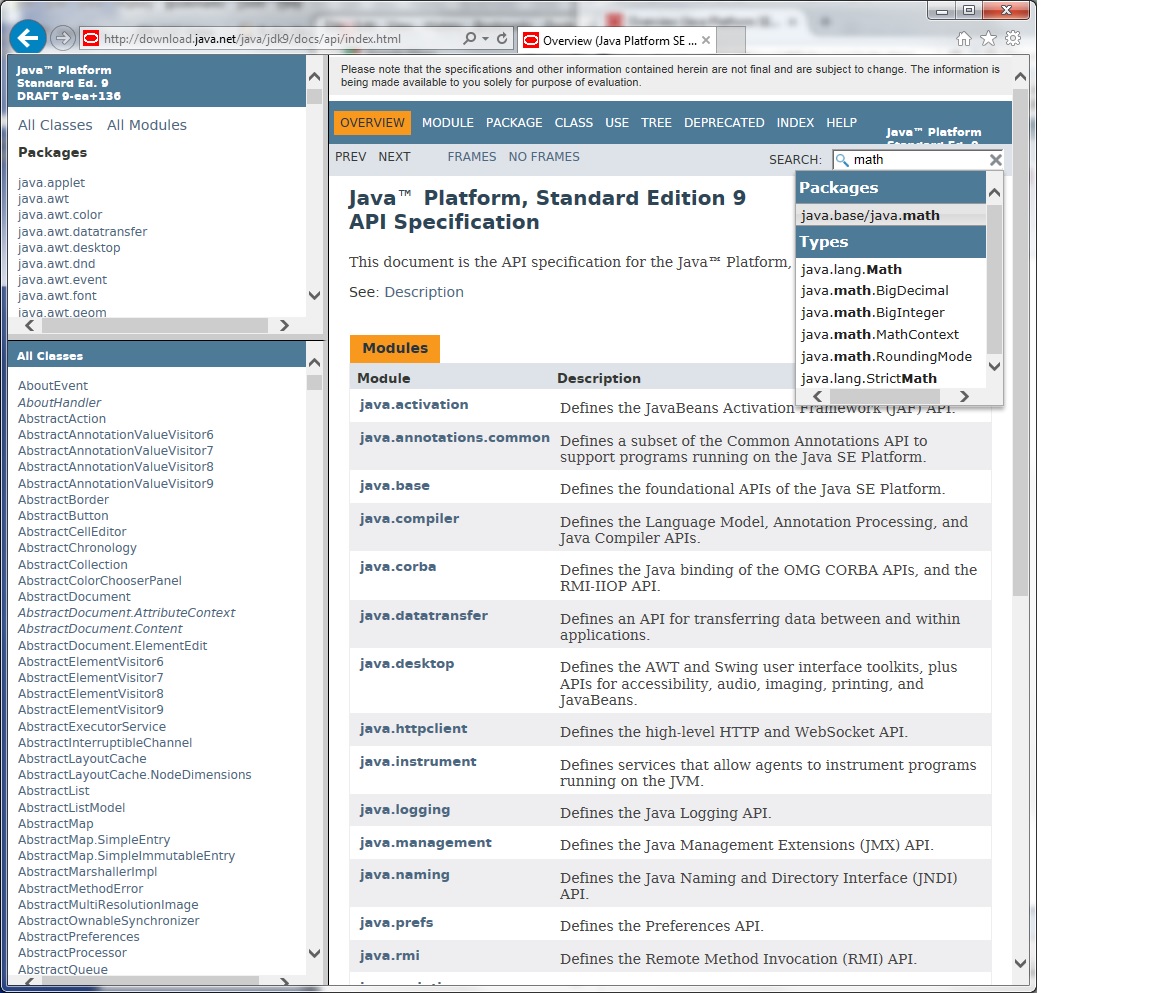Viewport: 1152px width, 993px height.
Task: Open the java.desktop module link
Action: [x=407, y=664]
